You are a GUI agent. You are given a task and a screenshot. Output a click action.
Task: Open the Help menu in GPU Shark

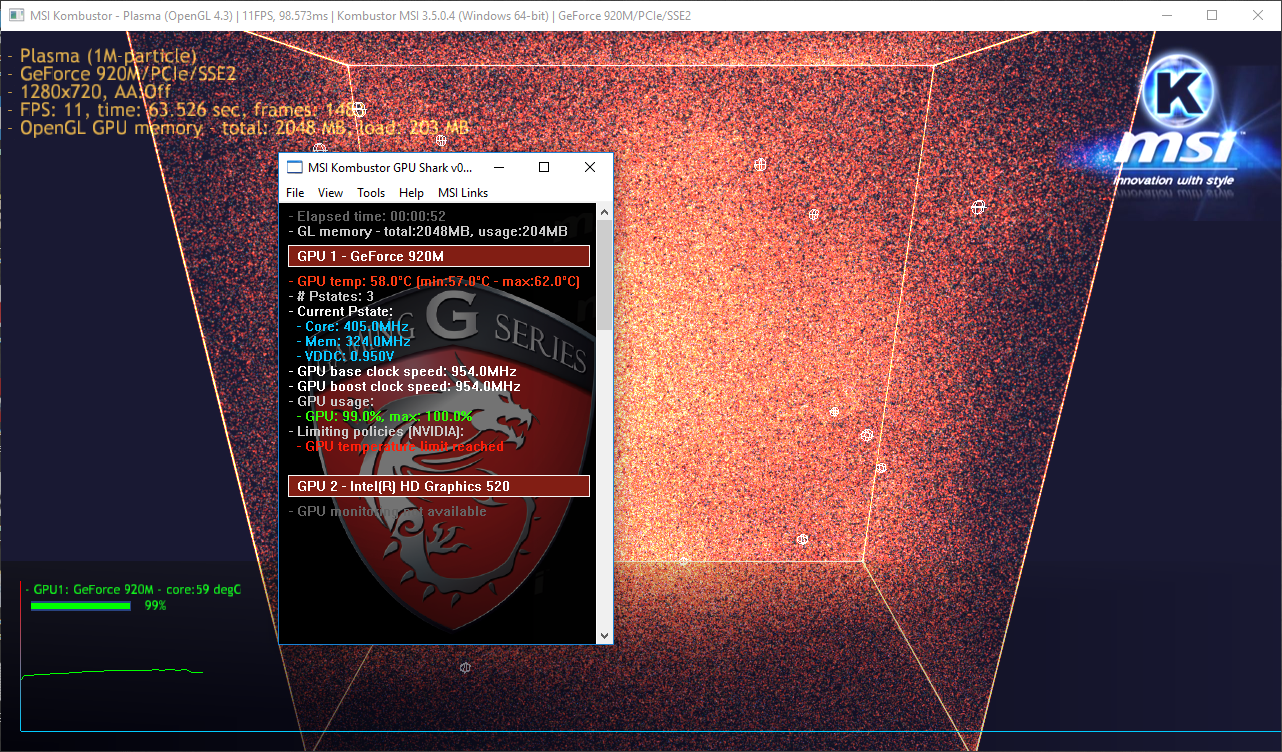(x=411, y=193)
